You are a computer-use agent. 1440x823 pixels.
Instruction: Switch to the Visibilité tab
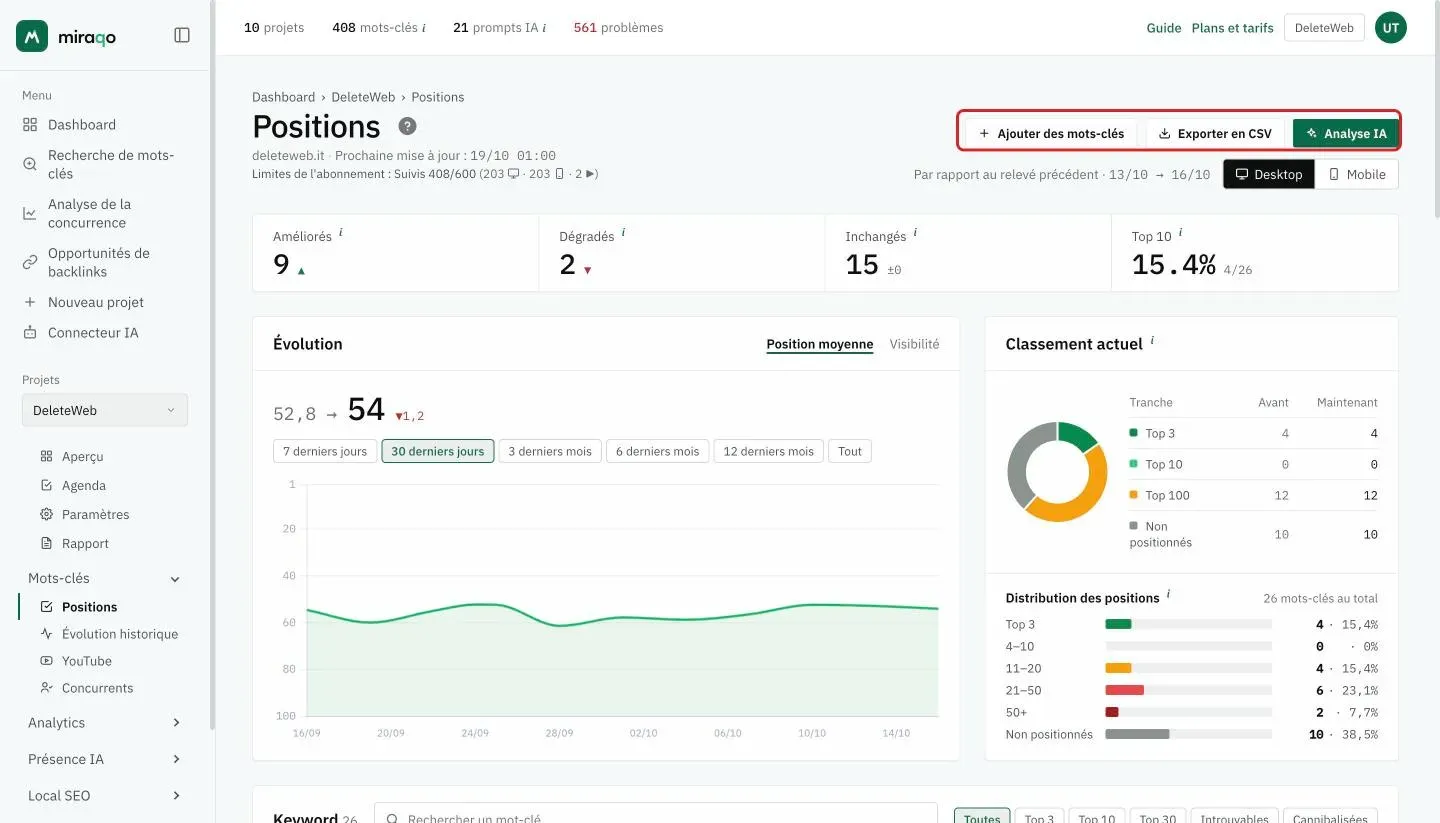(x=914, y=344)
